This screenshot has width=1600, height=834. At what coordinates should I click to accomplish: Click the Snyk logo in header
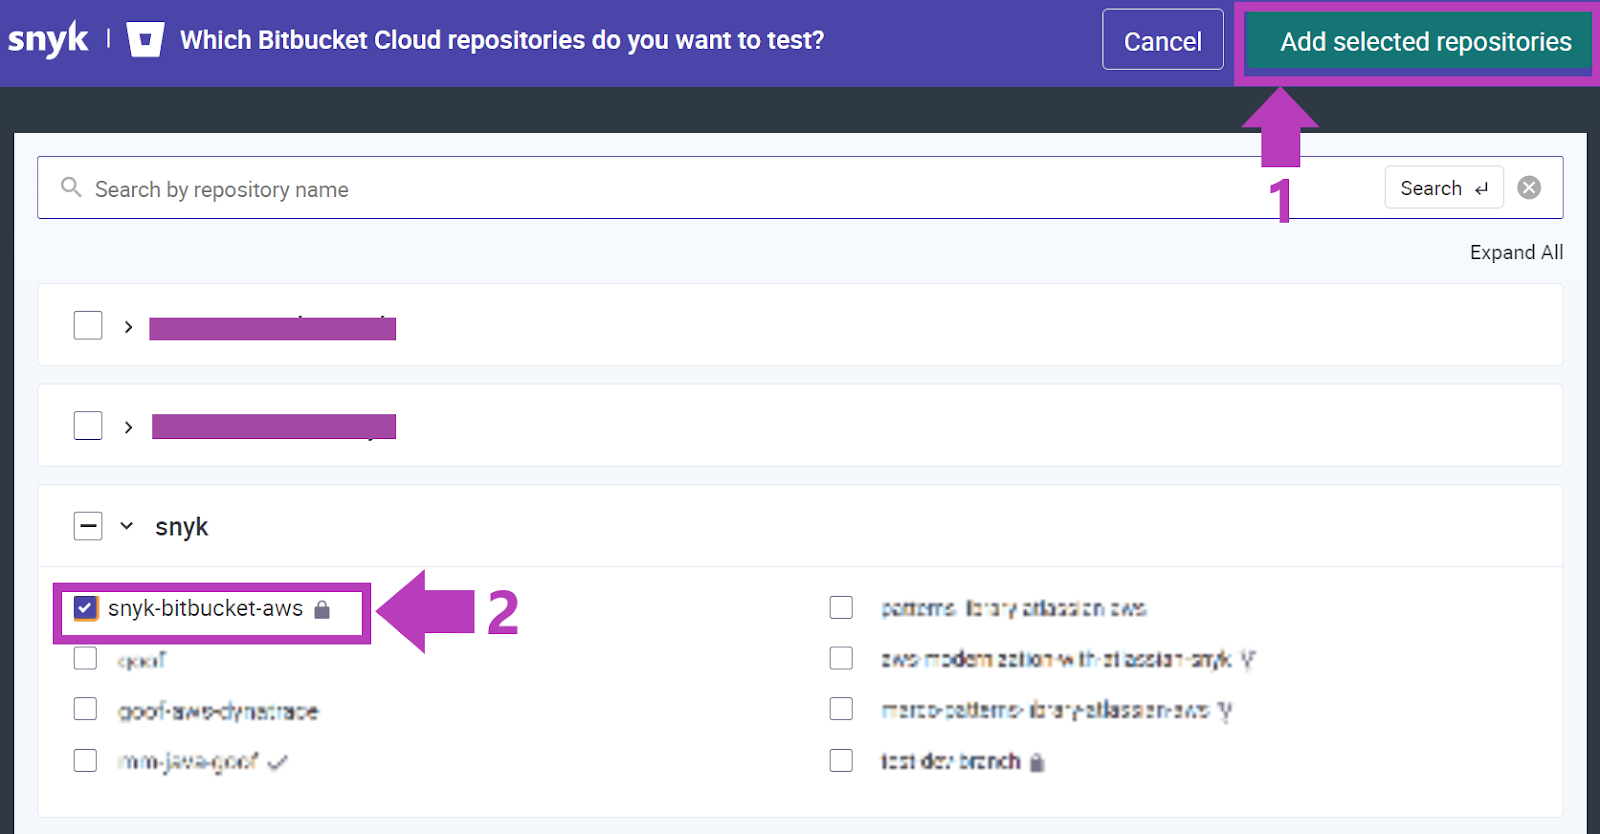pos(48,41)
